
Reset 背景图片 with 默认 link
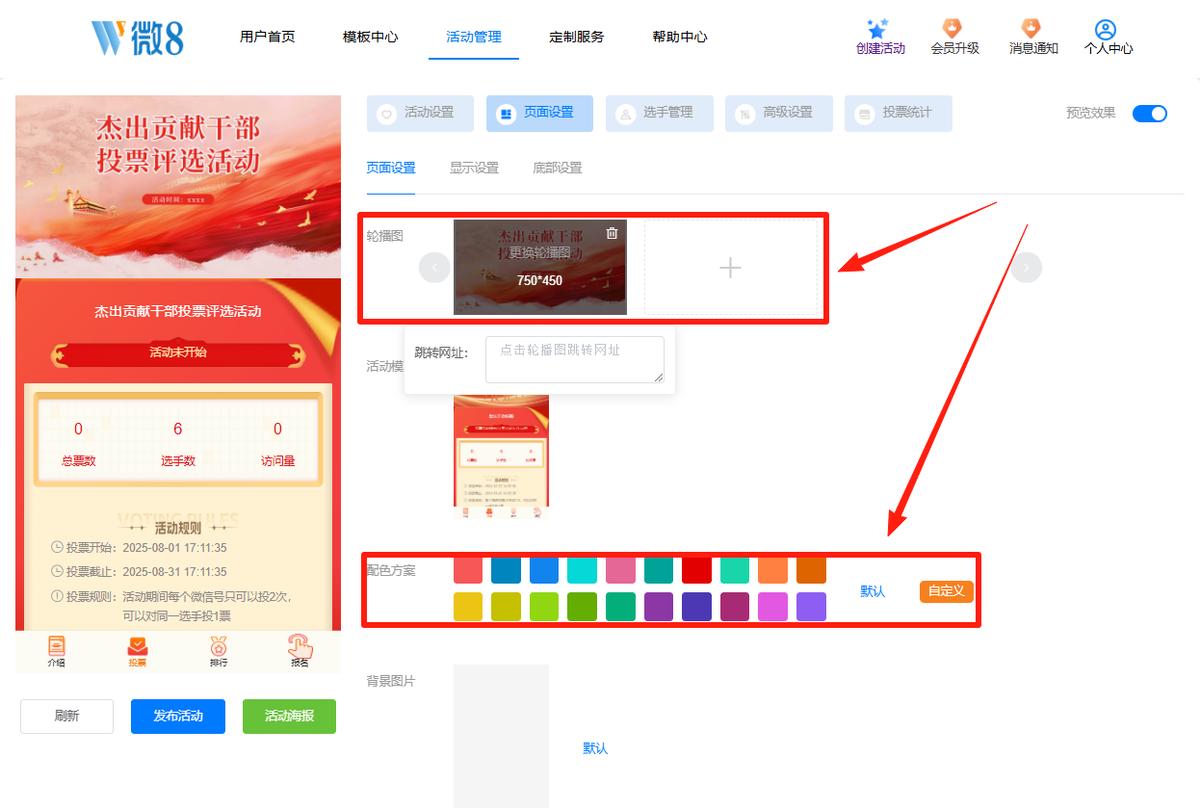coord(596,748)
